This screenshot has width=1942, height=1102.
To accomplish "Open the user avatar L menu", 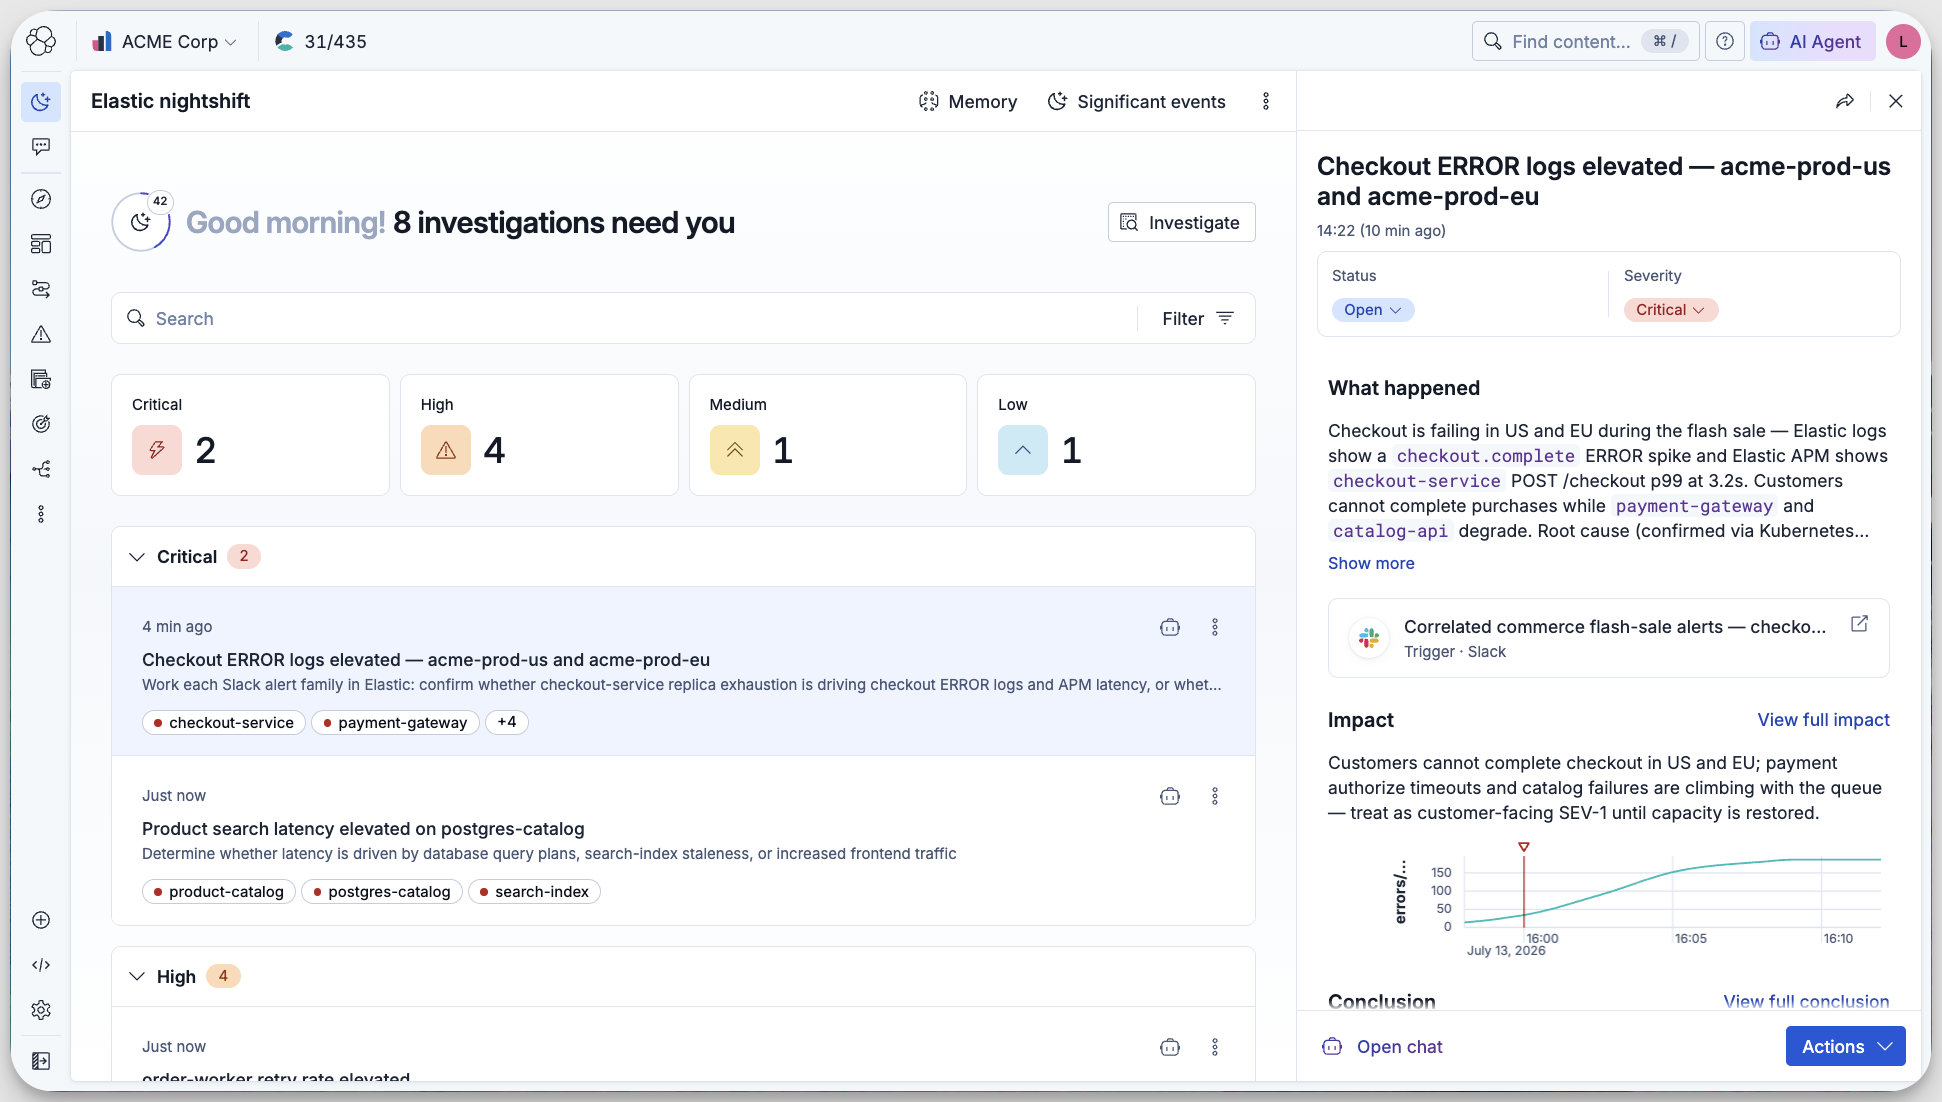I will (x=1902, y=41).
